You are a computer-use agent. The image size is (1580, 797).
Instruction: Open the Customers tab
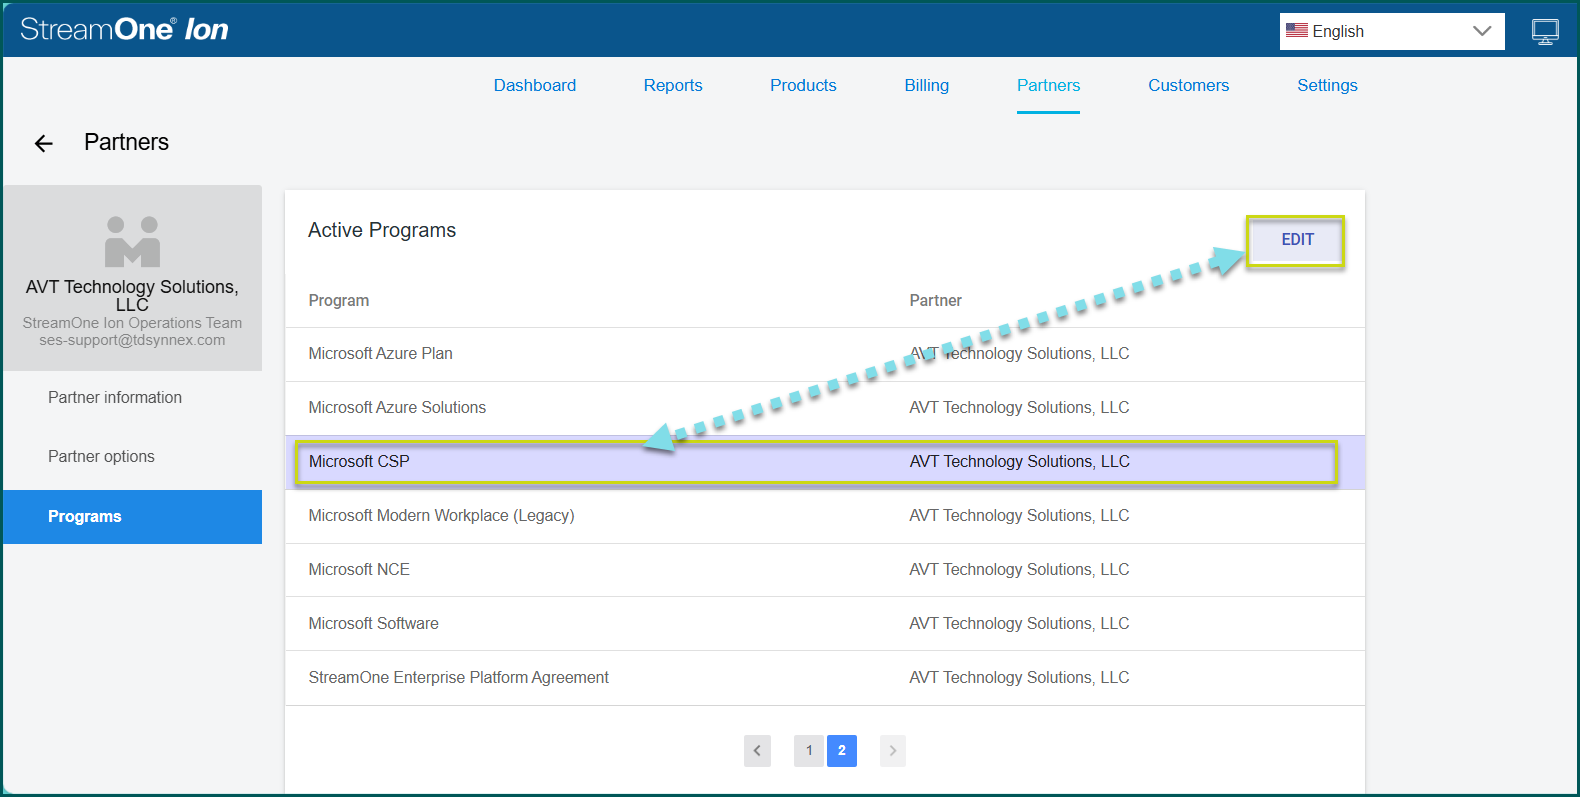[x=1189, y=86]
